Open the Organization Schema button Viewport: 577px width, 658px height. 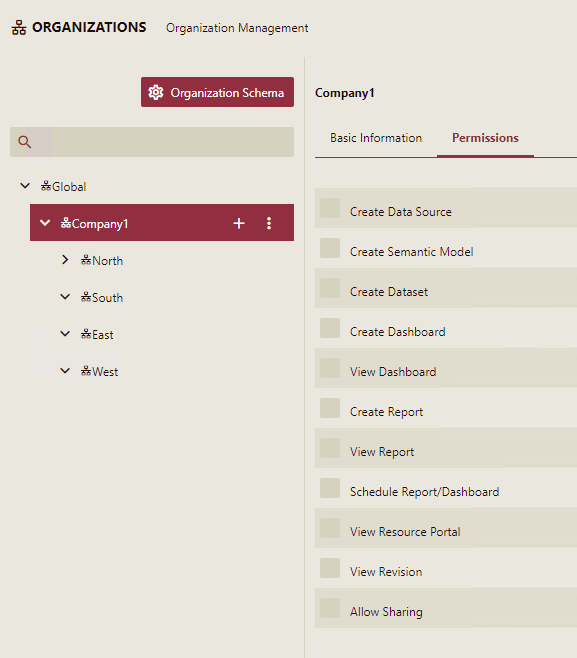217,92
